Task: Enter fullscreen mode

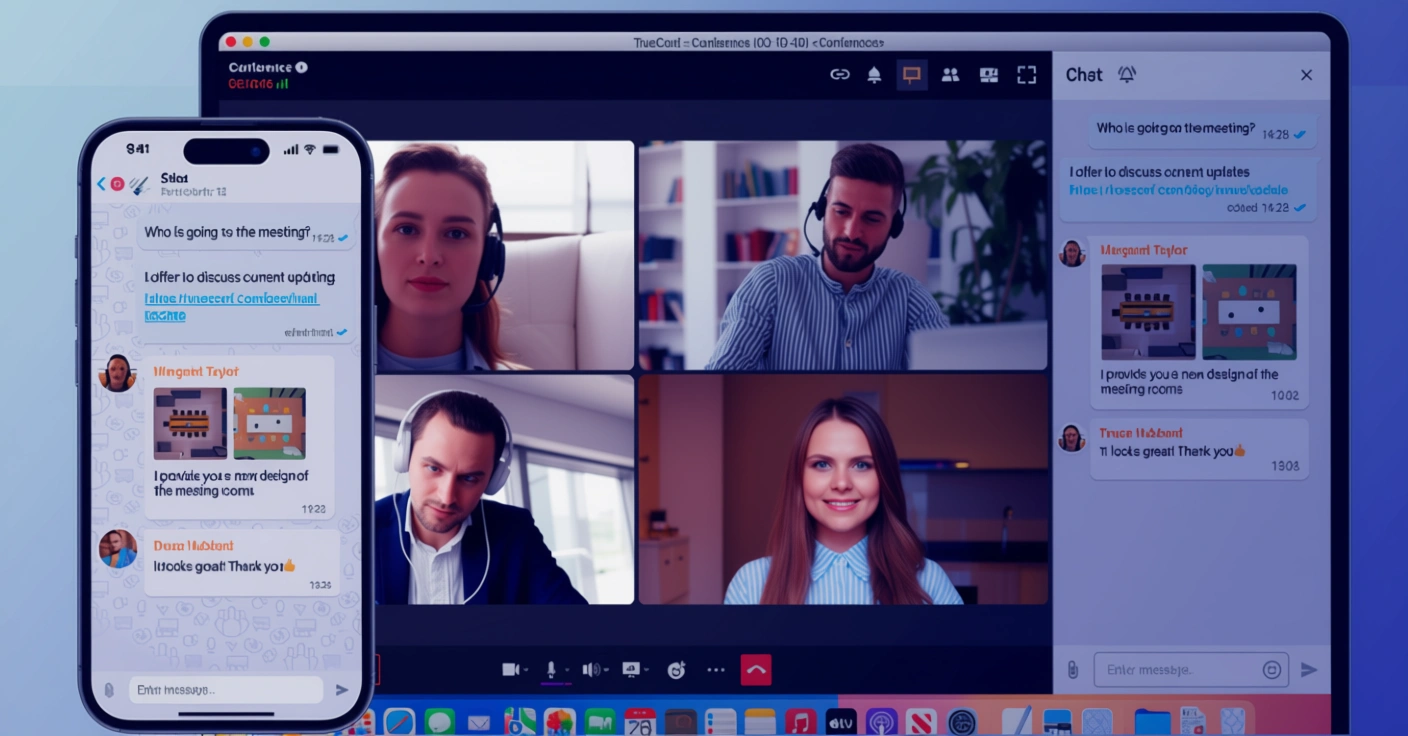Action: 1027,75
